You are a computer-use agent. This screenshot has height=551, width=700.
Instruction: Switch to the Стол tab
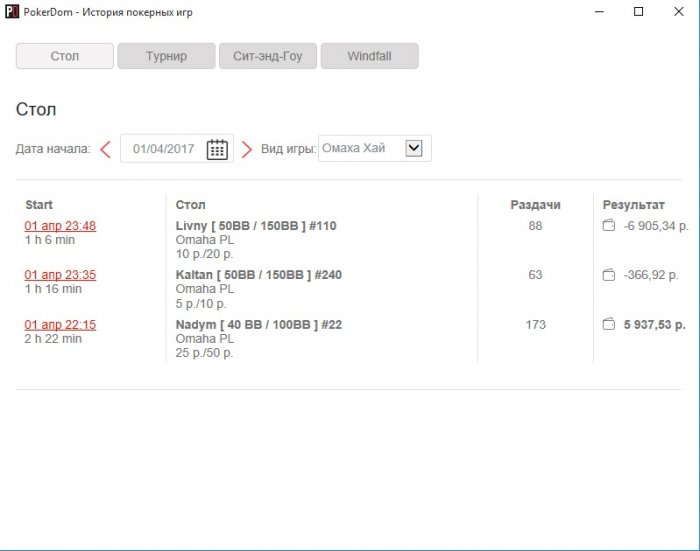coord(65,56)
